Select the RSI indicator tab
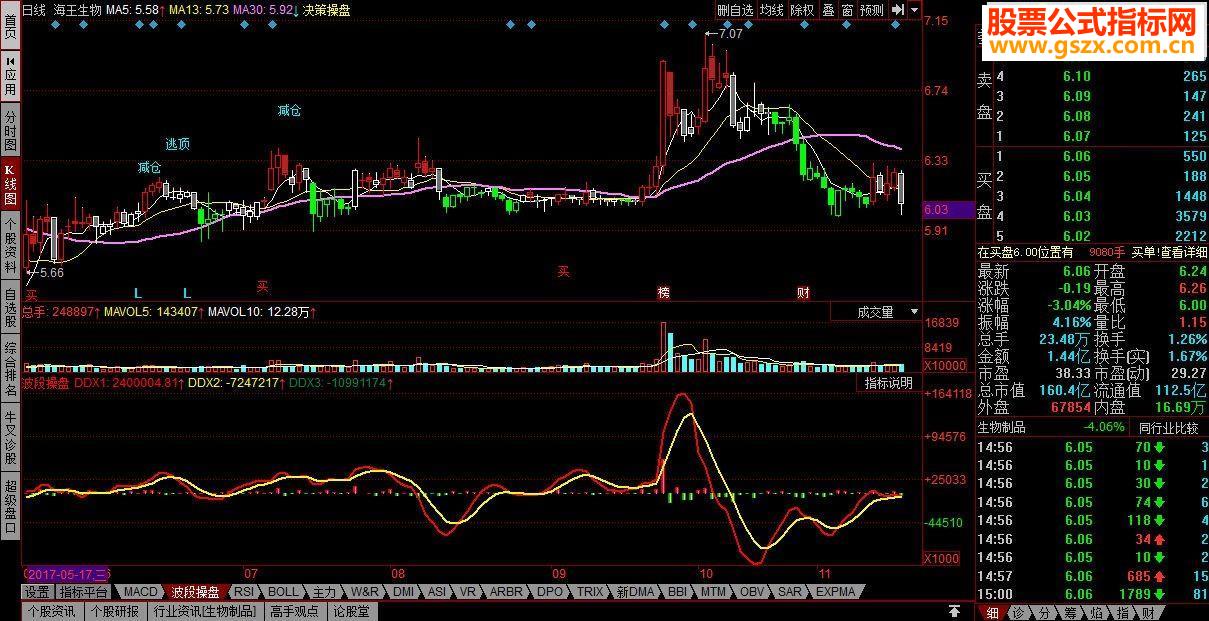 click(245, 592)
